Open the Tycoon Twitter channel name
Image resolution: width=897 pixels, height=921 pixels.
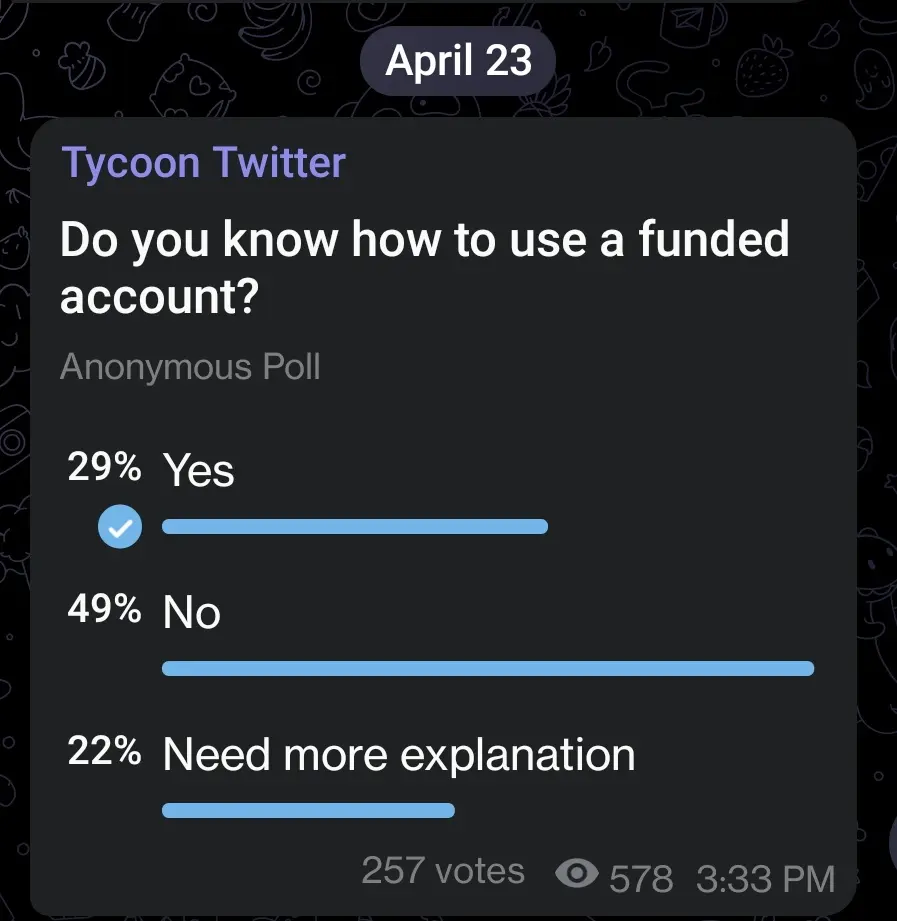point(204,164)
